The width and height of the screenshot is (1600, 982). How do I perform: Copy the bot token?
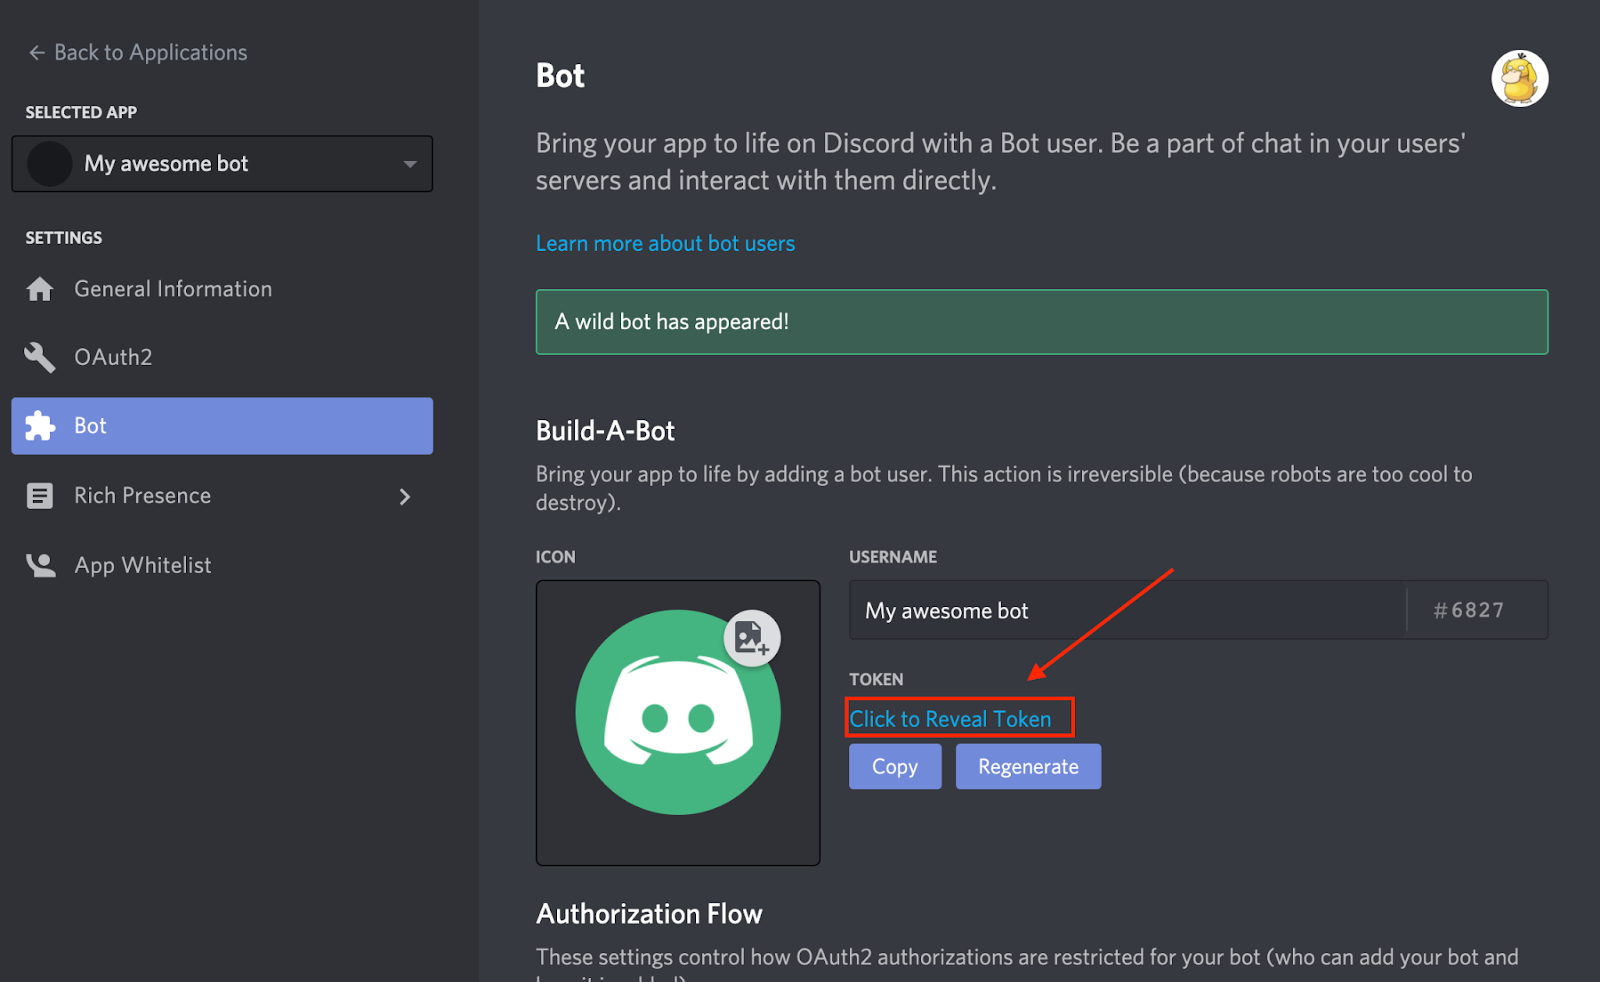[895, 766]
